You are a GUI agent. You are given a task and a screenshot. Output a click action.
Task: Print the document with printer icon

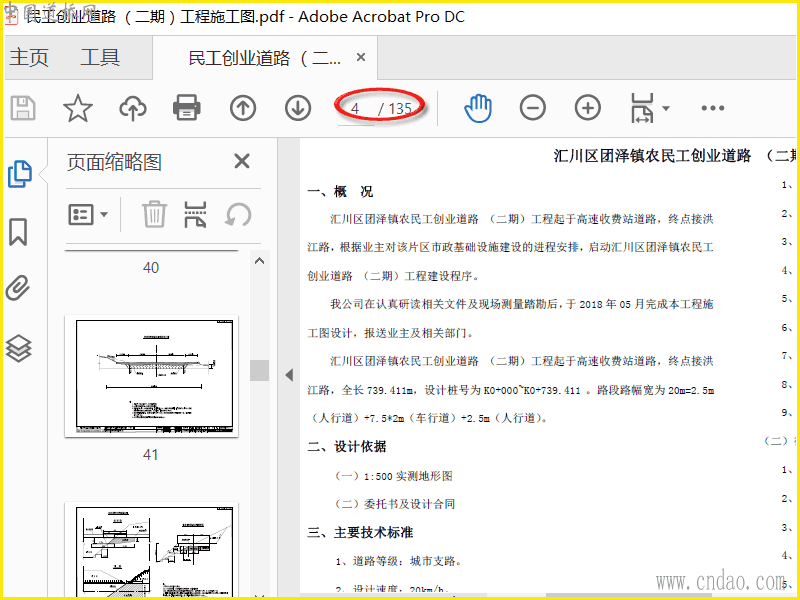pos(187,108)
